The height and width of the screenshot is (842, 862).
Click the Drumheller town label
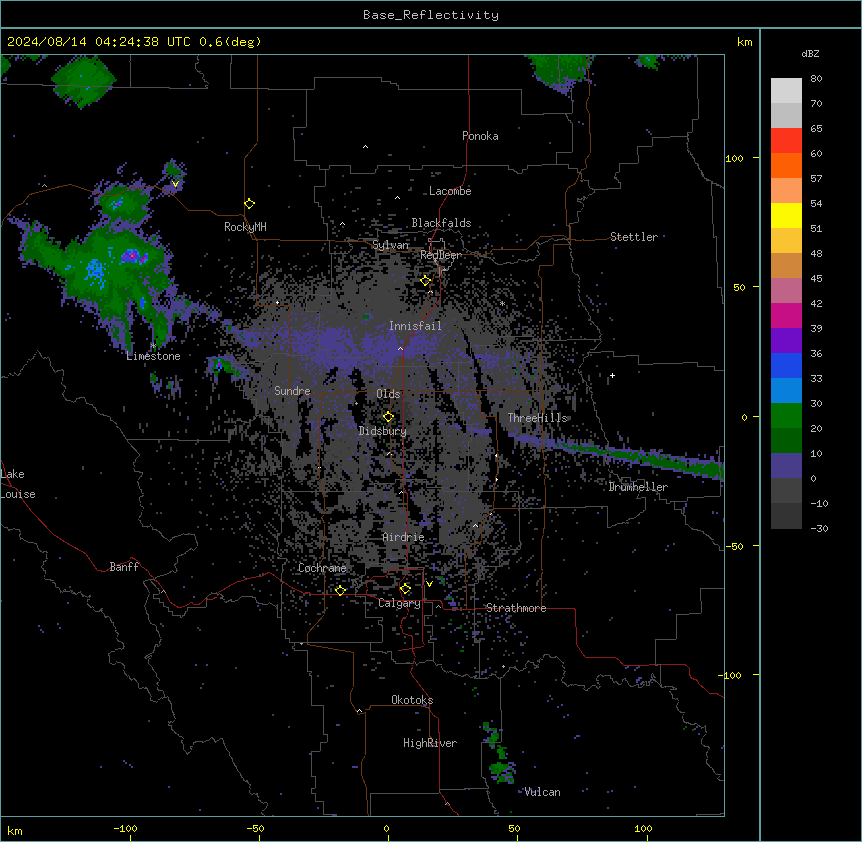point(638,487)
